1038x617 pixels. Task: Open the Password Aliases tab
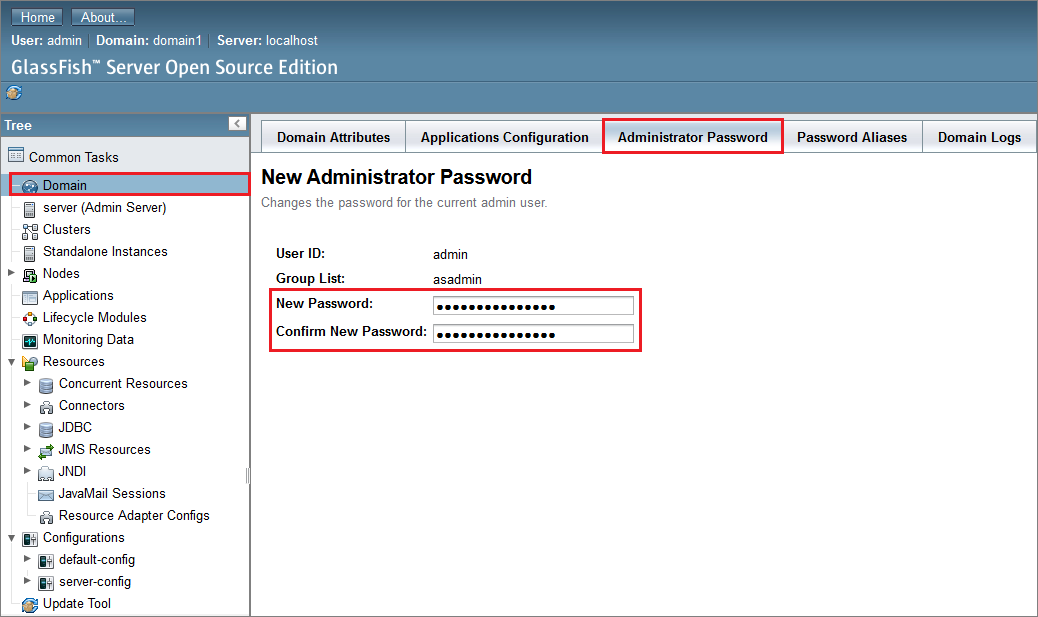(x=852, y=137)
